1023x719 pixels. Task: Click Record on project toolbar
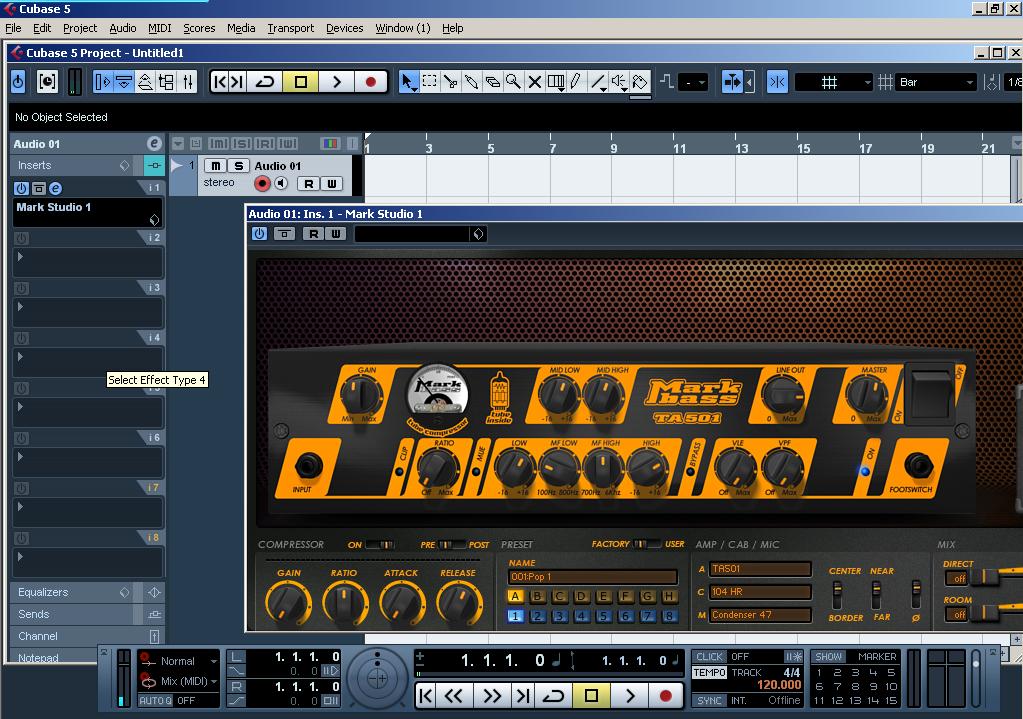[x=371, y=82]
